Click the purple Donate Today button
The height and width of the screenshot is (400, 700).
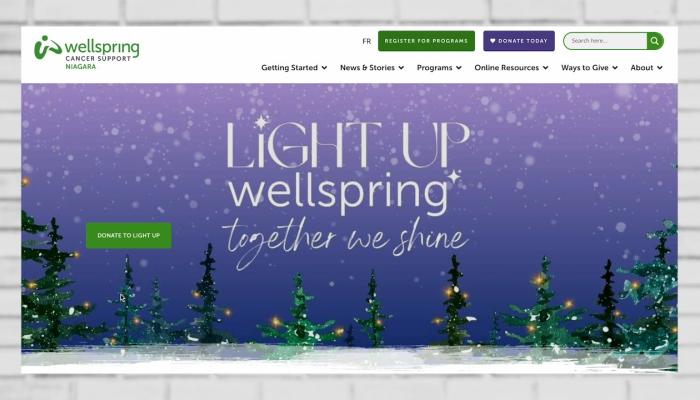(x=519, y=41)
